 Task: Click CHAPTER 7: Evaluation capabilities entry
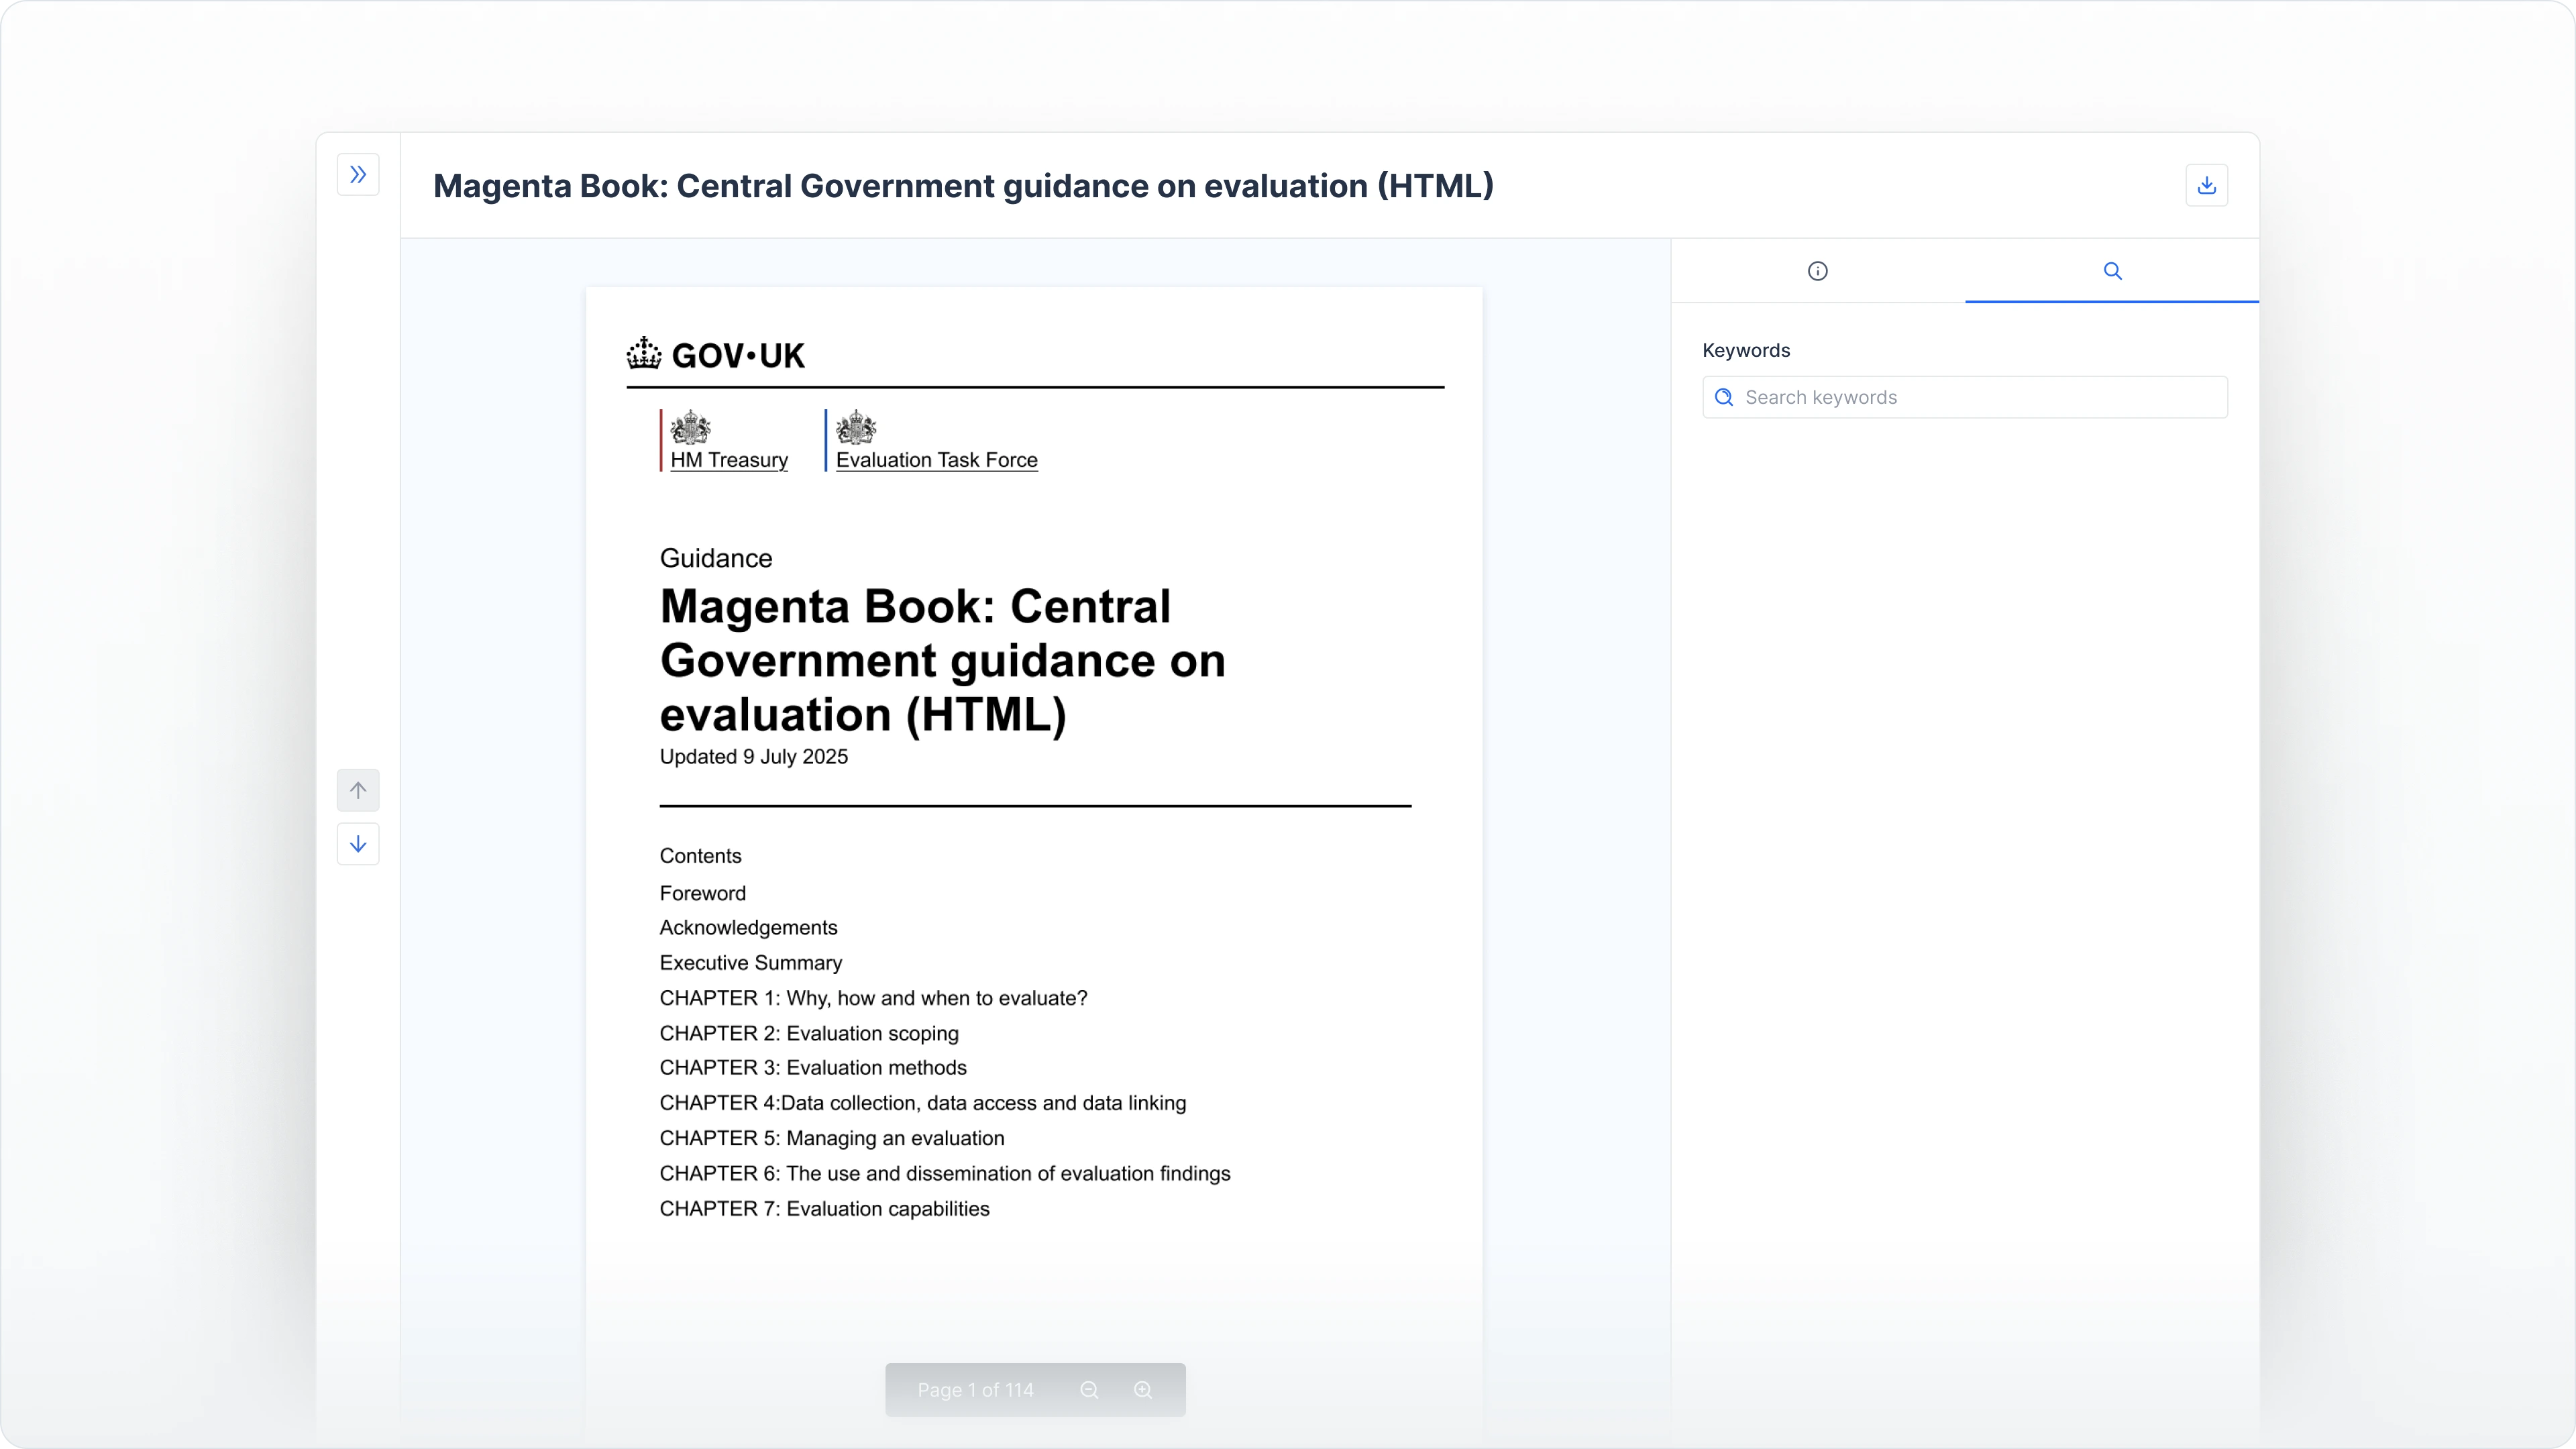click(824, 1209)
